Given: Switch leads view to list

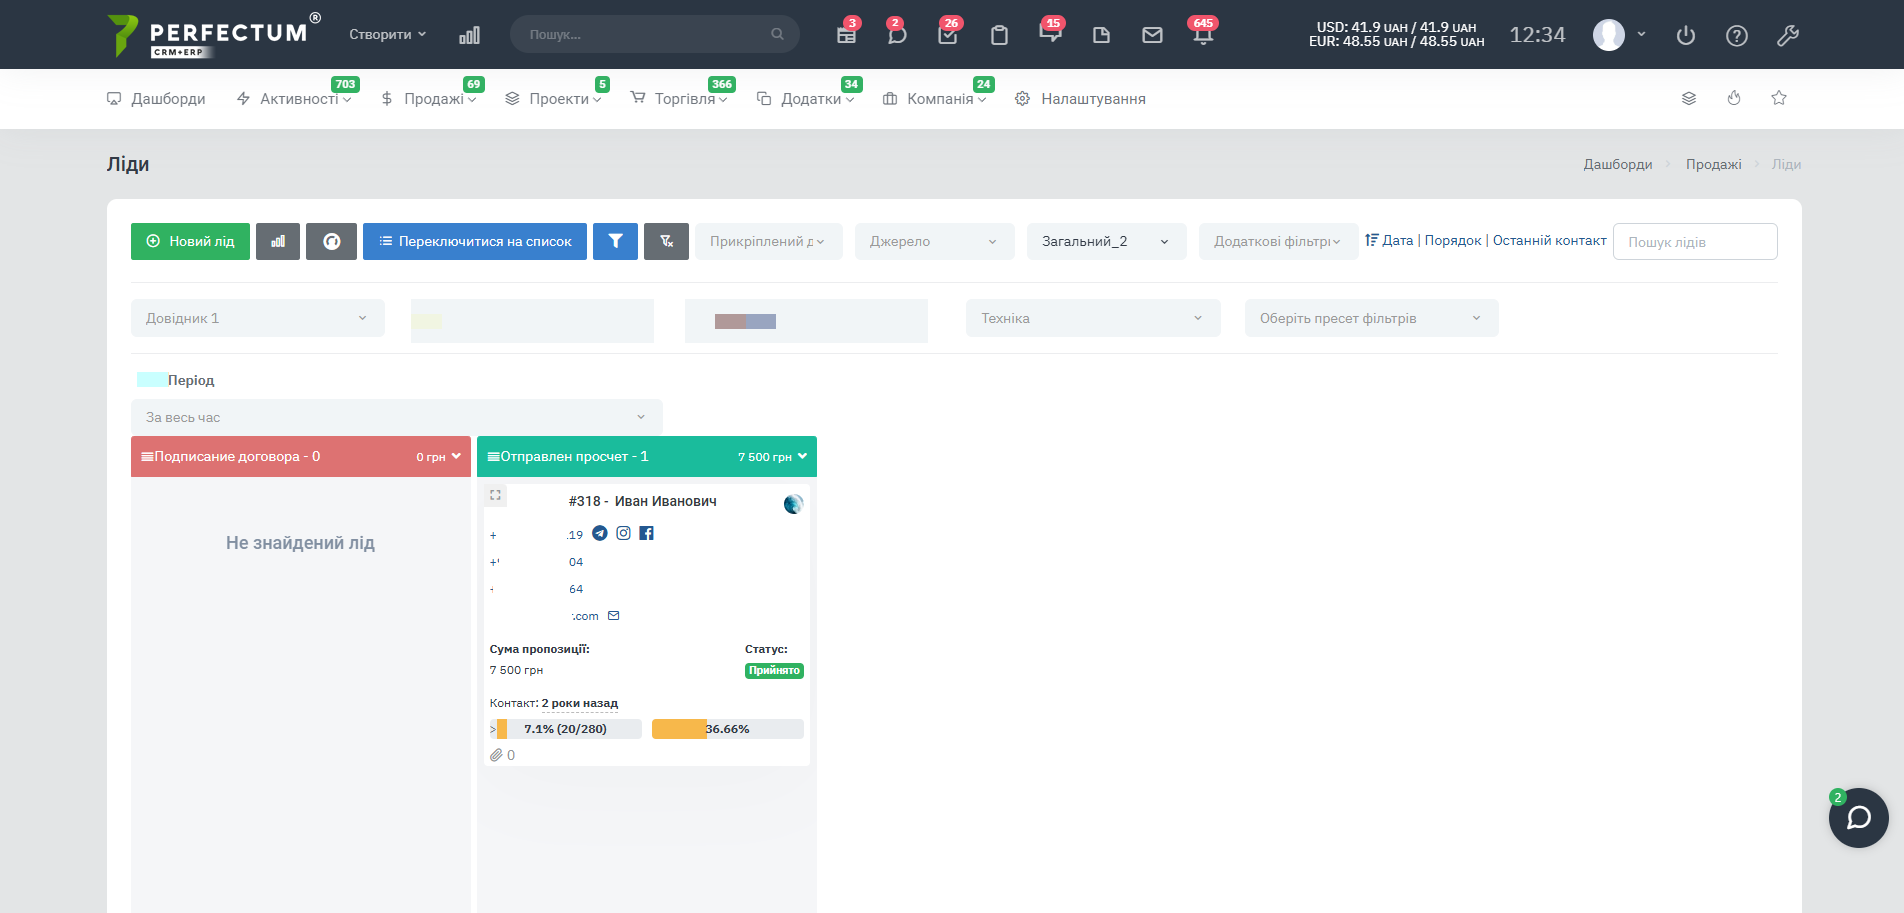Looking at the screenshot, I should tap(475, 241).
